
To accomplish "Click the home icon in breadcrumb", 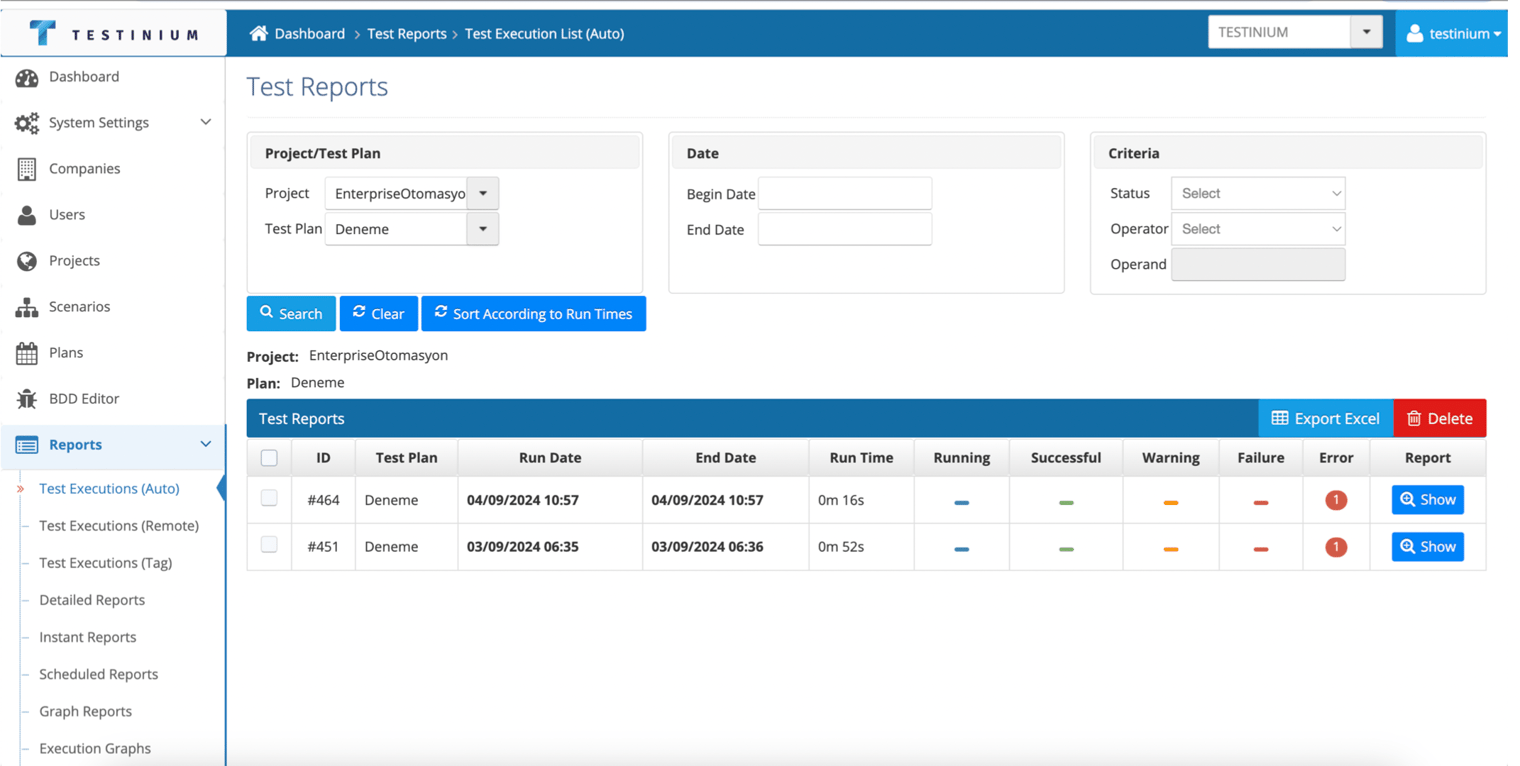I will [x=258, y=33].
